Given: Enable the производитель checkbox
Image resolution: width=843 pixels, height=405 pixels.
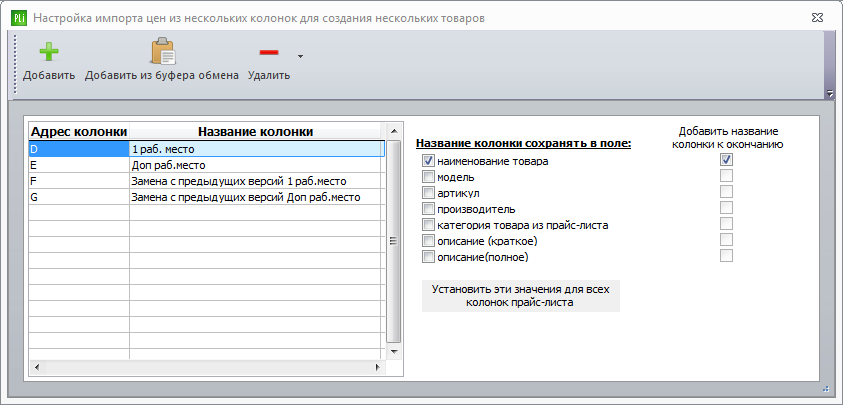Looking at the screenshot, I should (428, 209).
